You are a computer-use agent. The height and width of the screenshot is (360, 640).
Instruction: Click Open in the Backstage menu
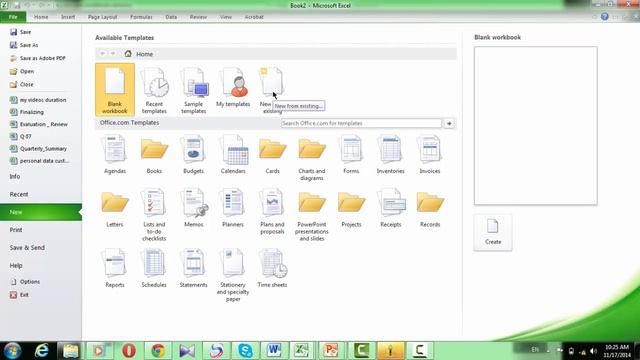click(22, 71)
